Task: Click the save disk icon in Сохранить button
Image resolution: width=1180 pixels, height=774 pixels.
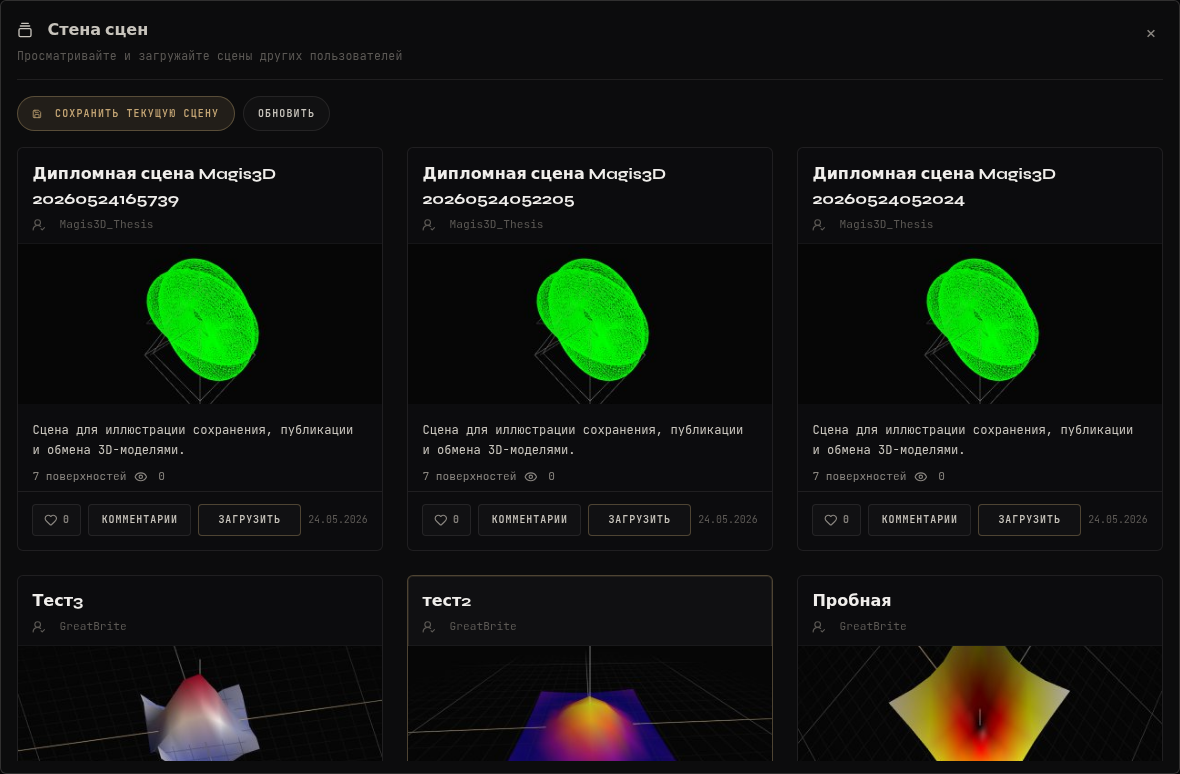Action: (37, 114)
